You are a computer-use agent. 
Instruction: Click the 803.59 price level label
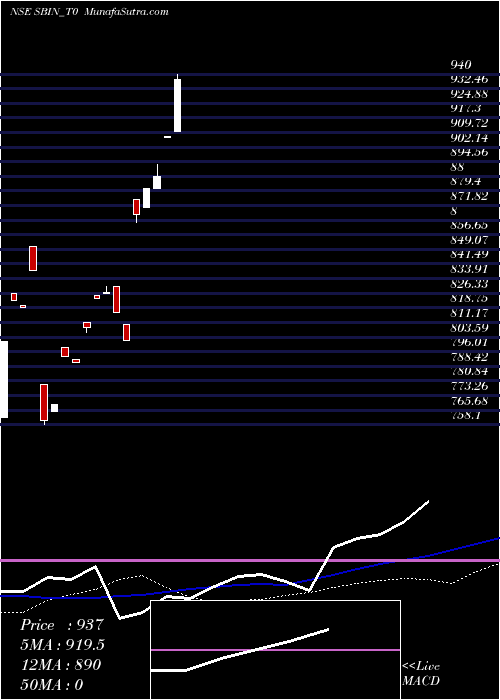click(469, 328)
